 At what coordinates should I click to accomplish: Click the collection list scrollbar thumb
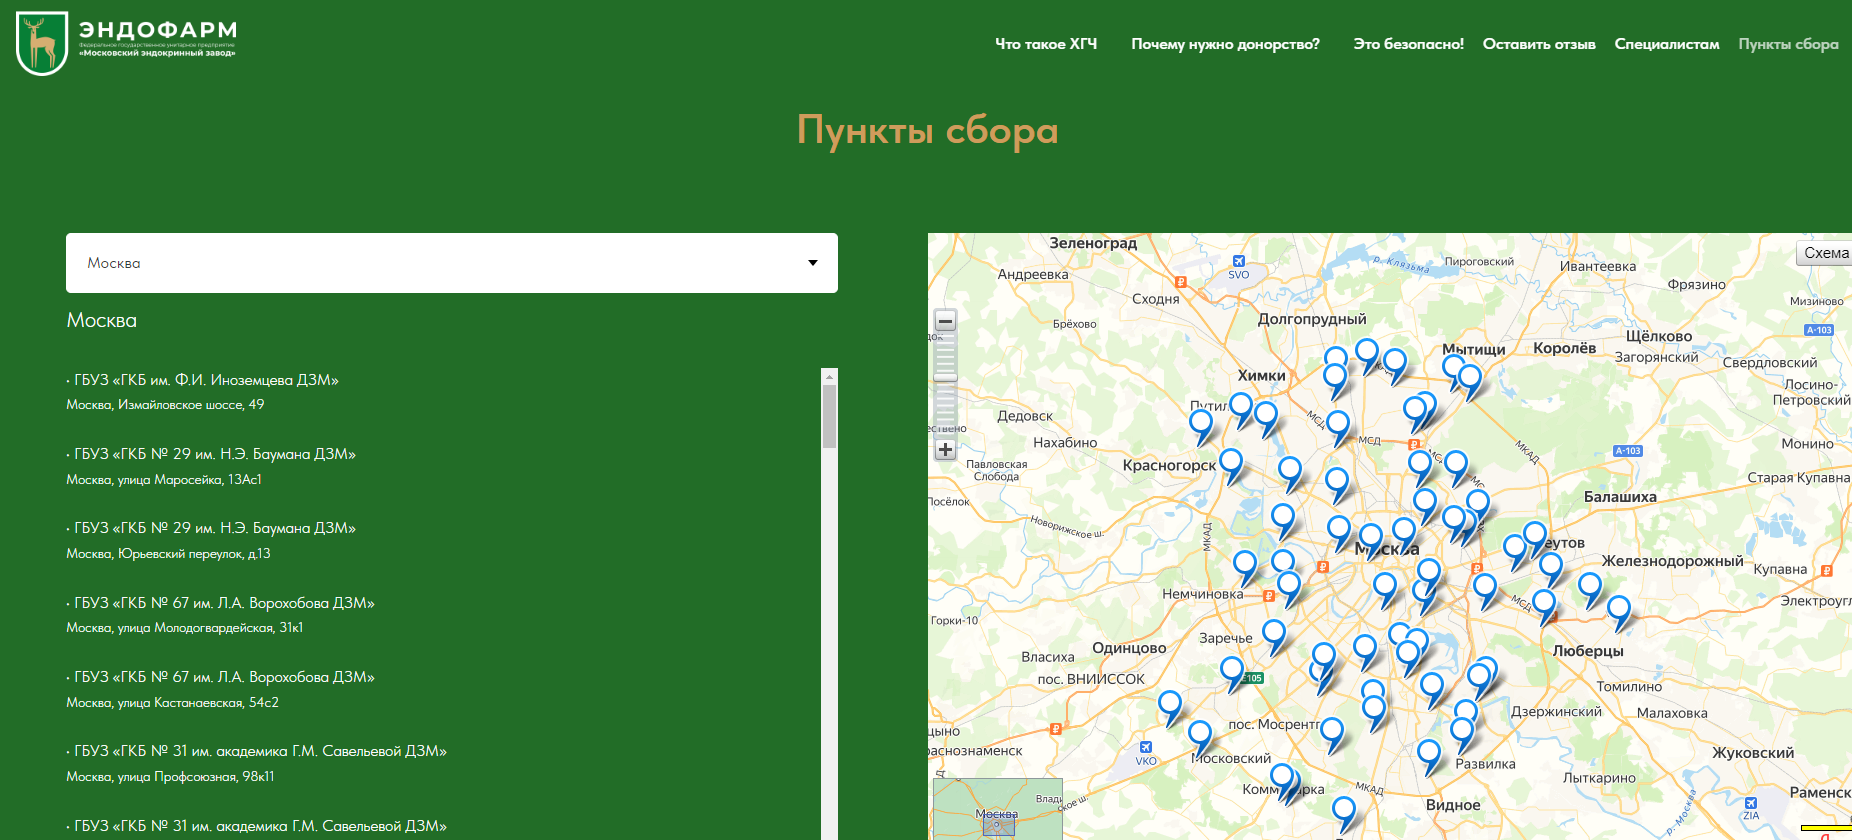829,415
